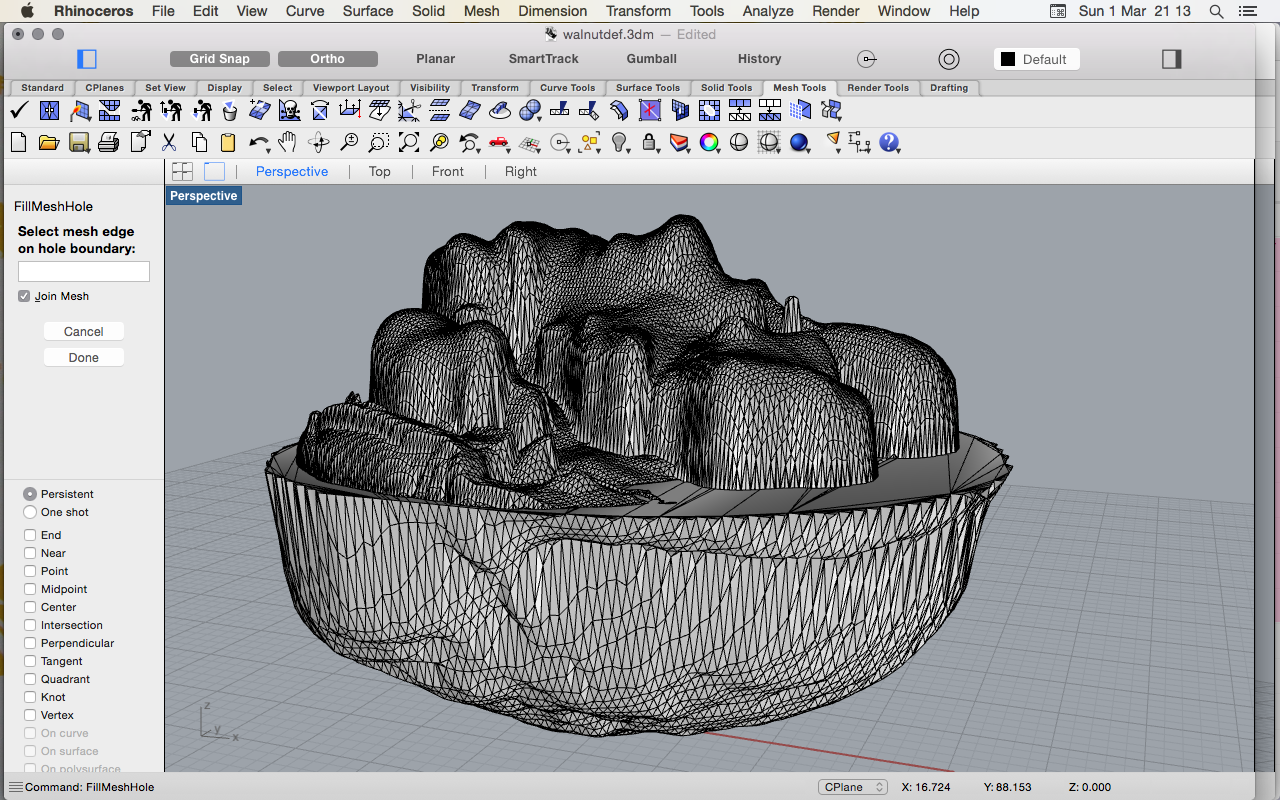Enable the Center object snap
This screenshot has width=1280, height=800.
(30, 607)
